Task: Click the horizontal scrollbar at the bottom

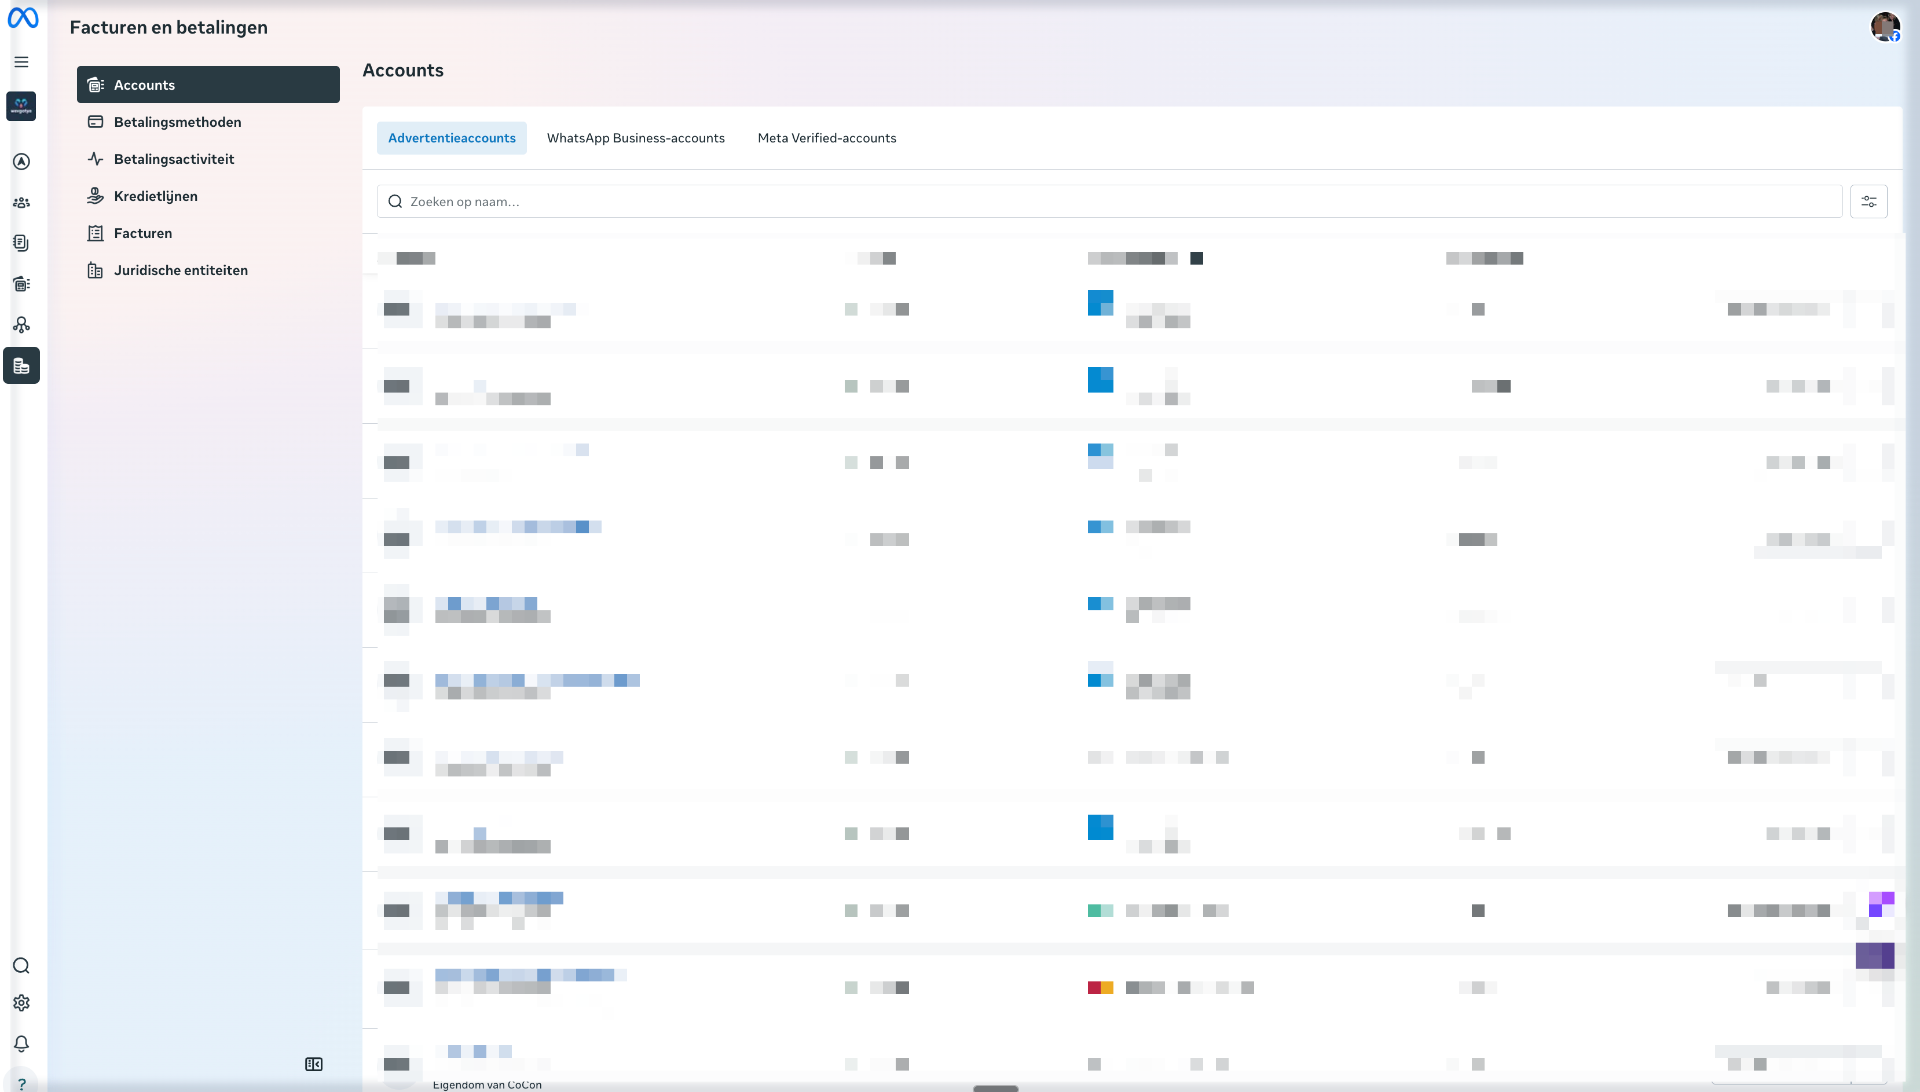Action: [x=996, y=1088]
